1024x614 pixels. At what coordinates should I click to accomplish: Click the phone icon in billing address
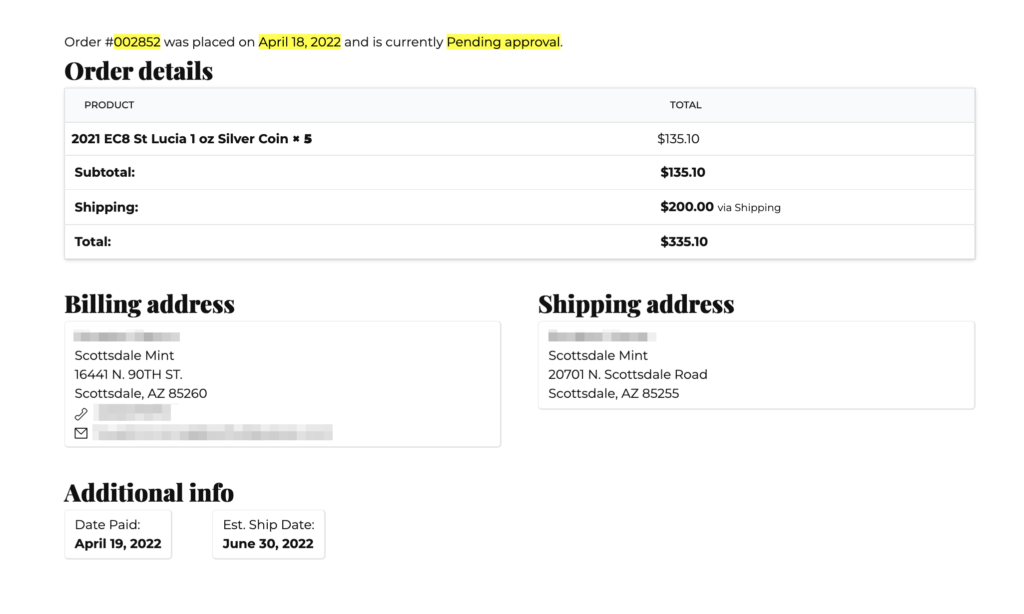(81, 413)
